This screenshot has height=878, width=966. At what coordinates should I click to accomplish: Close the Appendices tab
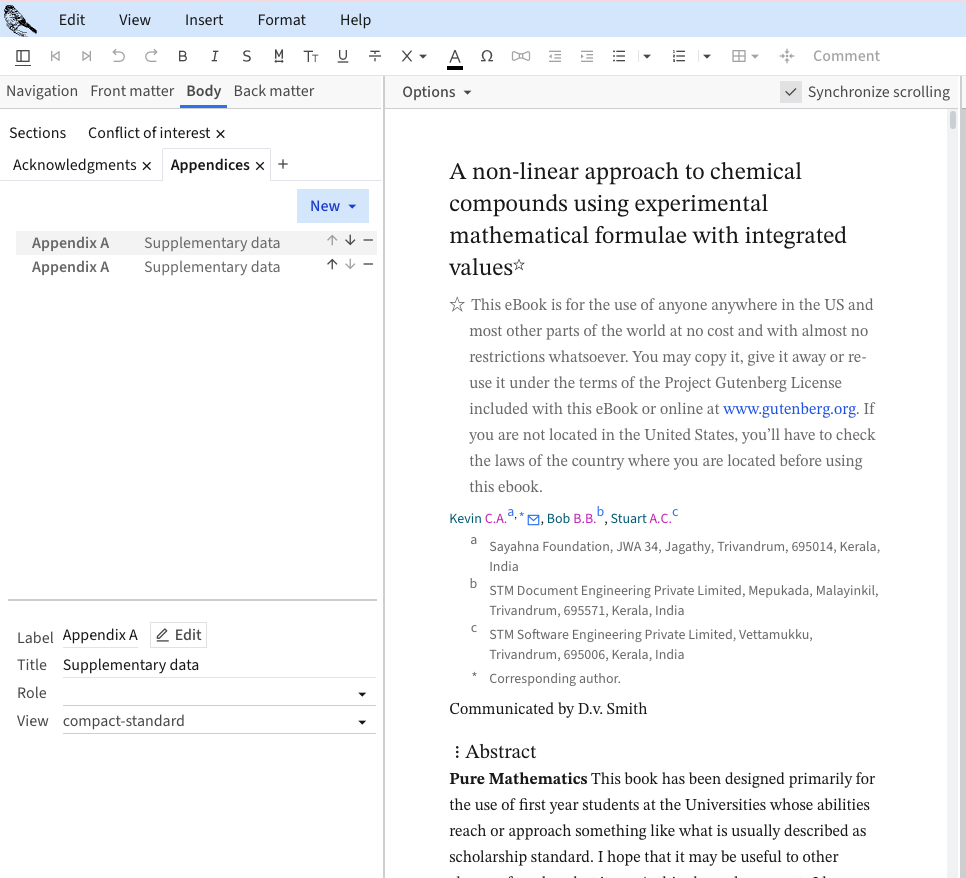[260, 166]
